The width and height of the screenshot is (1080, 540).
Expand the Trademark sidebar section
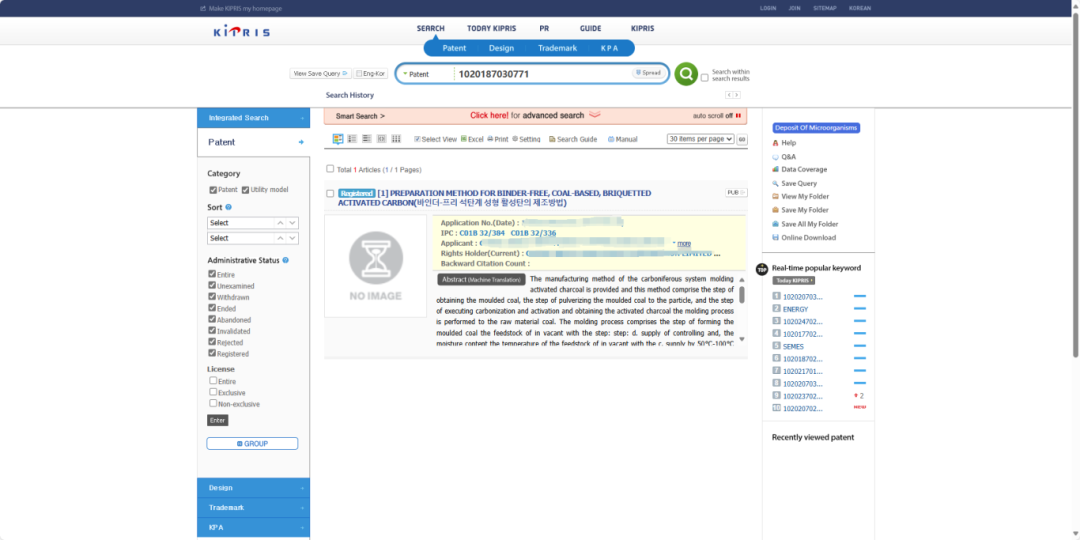click(x=253, y=508)
